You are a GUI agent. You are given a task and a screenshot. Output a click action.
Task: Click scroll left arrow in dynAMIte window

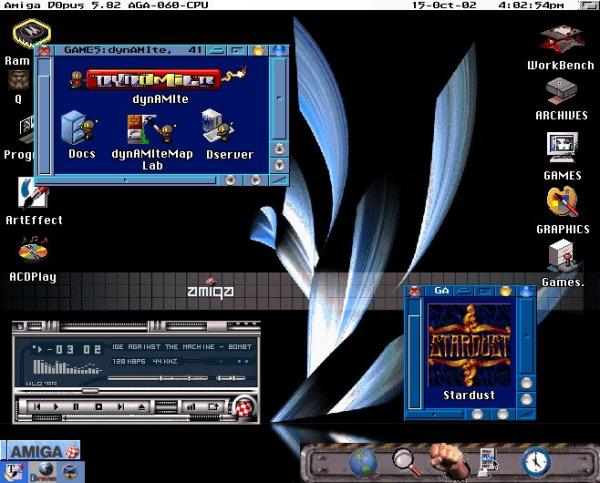pos(230,180)
